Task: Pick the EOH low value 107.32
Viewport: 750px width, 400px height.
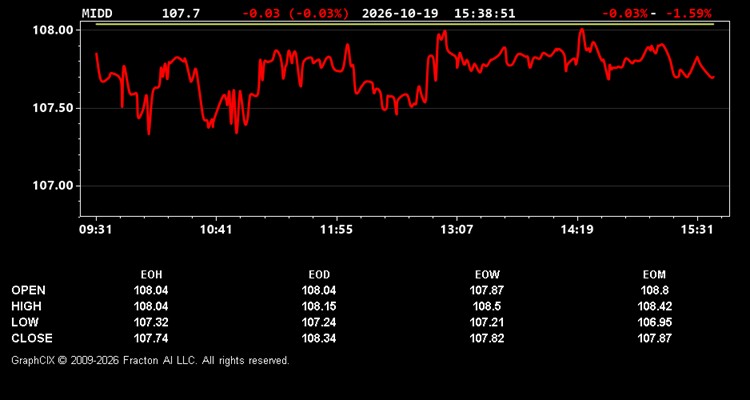Action: [x=151, y=322]
